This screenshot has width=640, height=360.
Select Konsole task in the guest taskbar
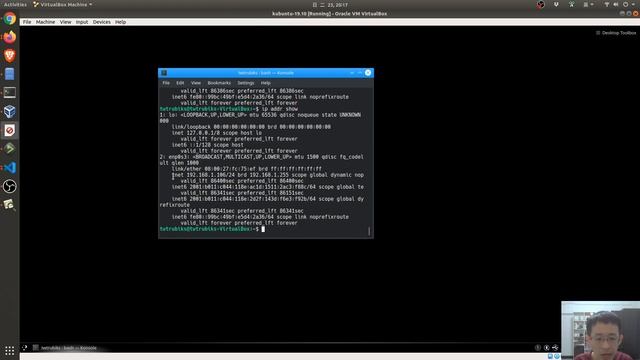pyautogui.click(x=65, y=348)
